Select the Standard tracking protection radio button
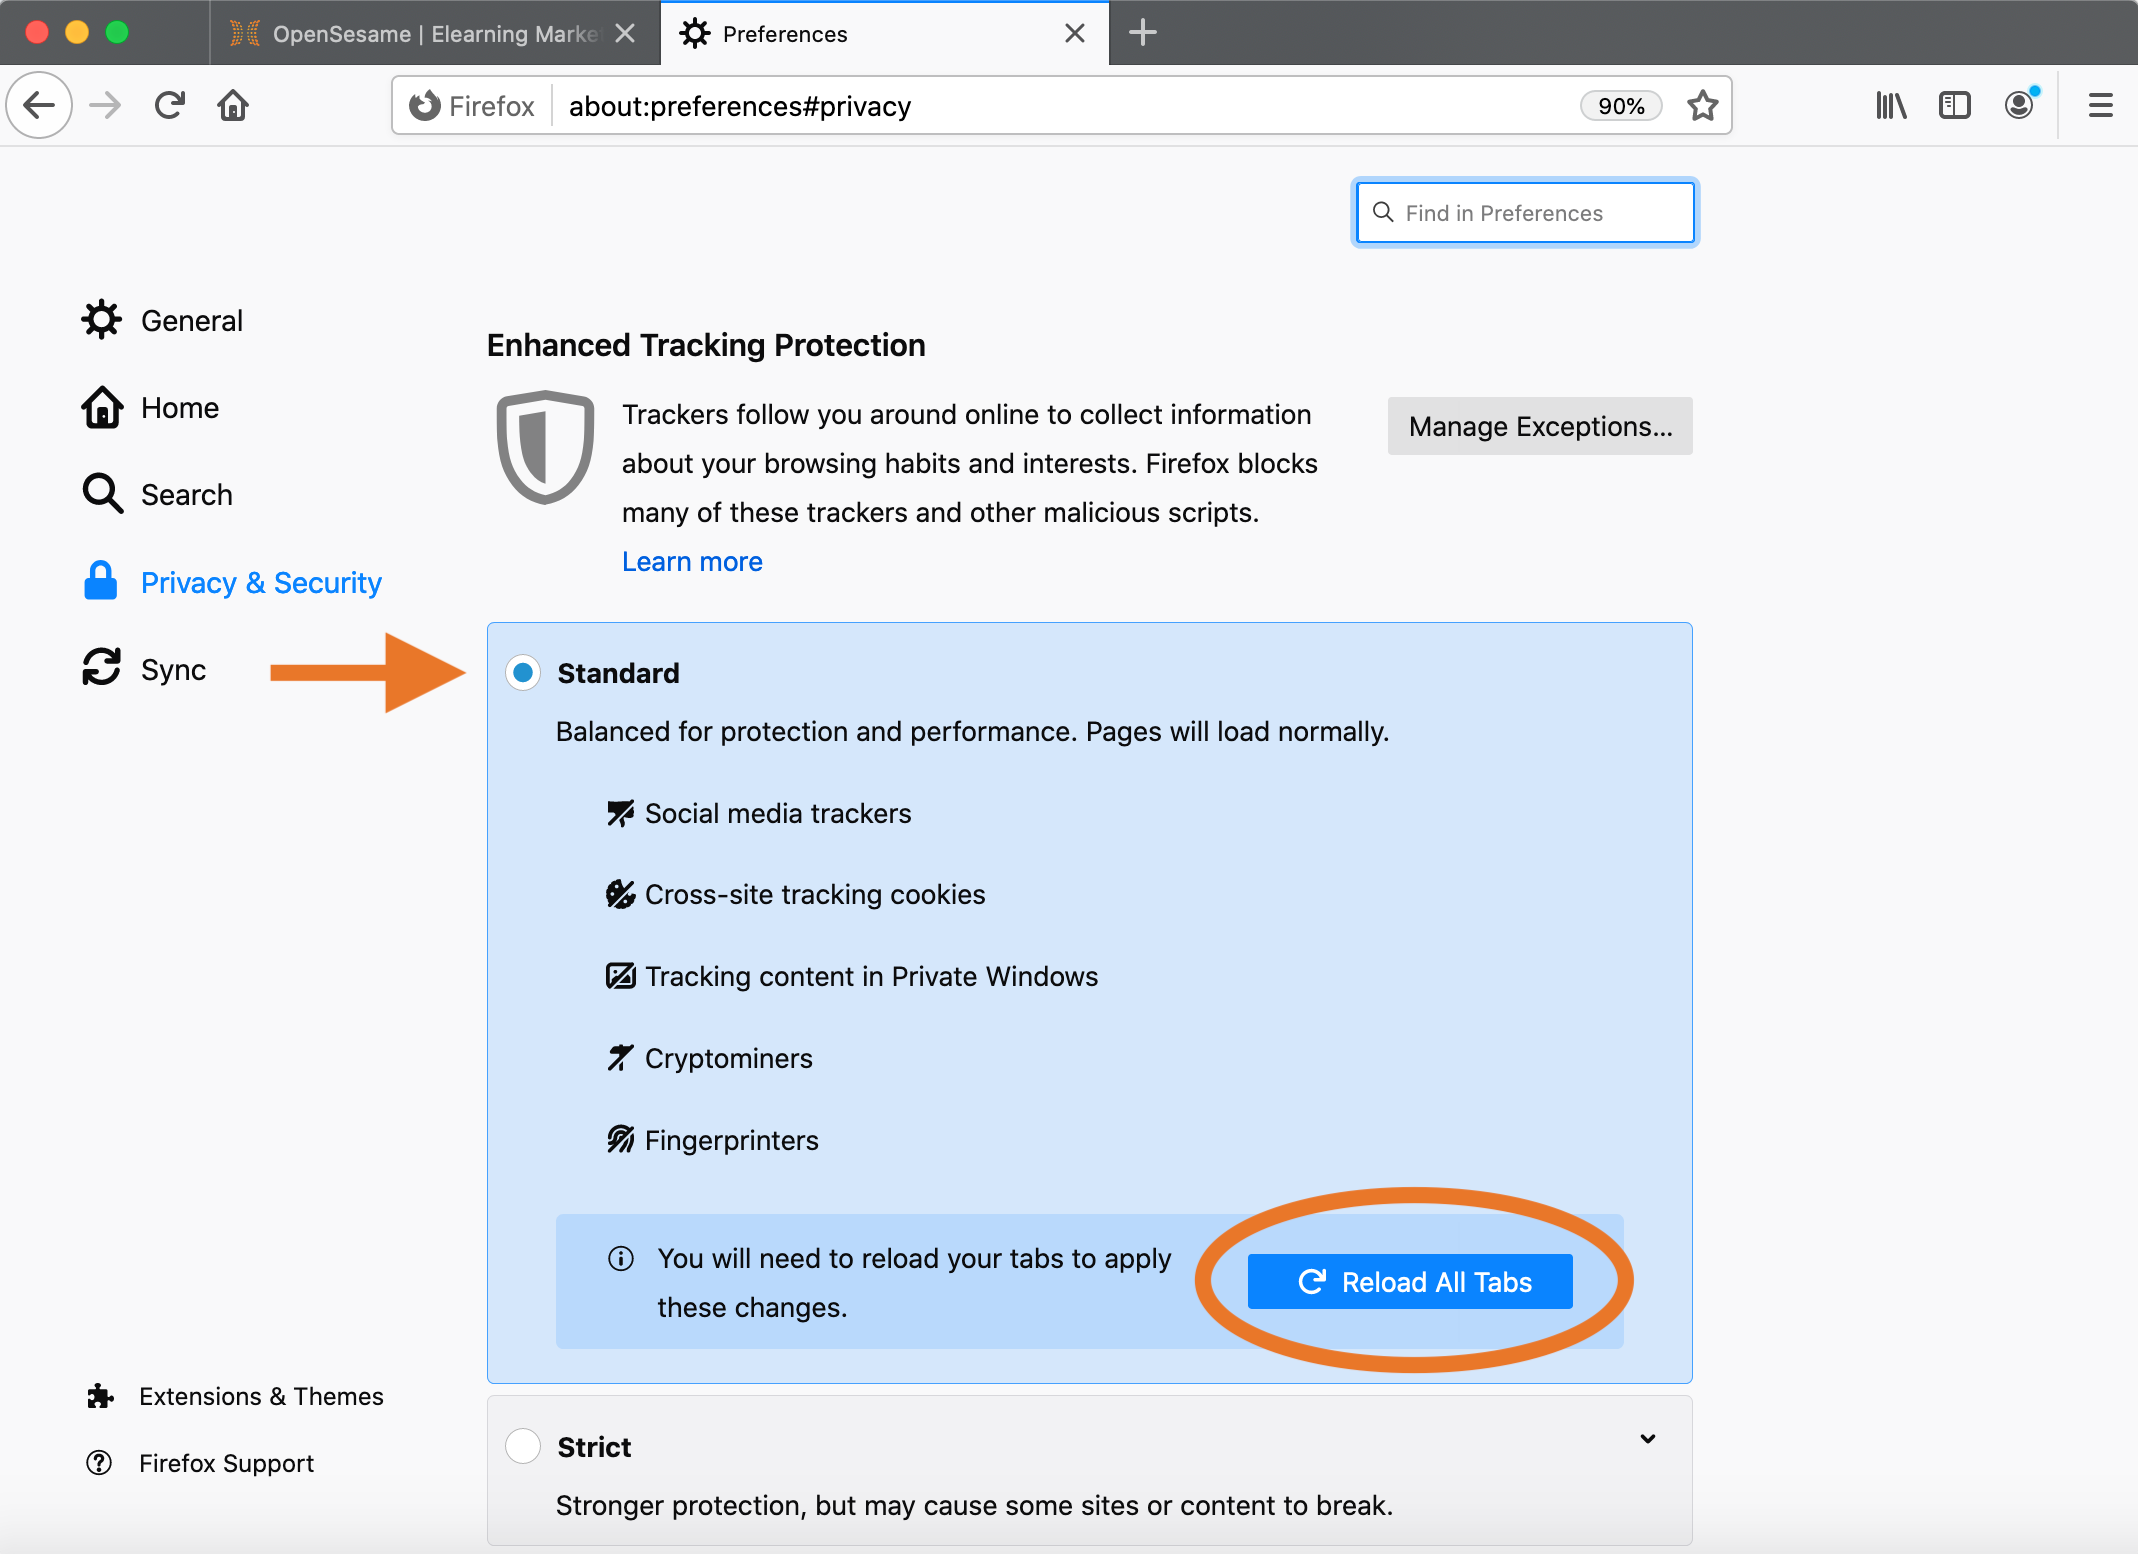The width and height of the screenshot is (2138, 1554). [523, 672]
